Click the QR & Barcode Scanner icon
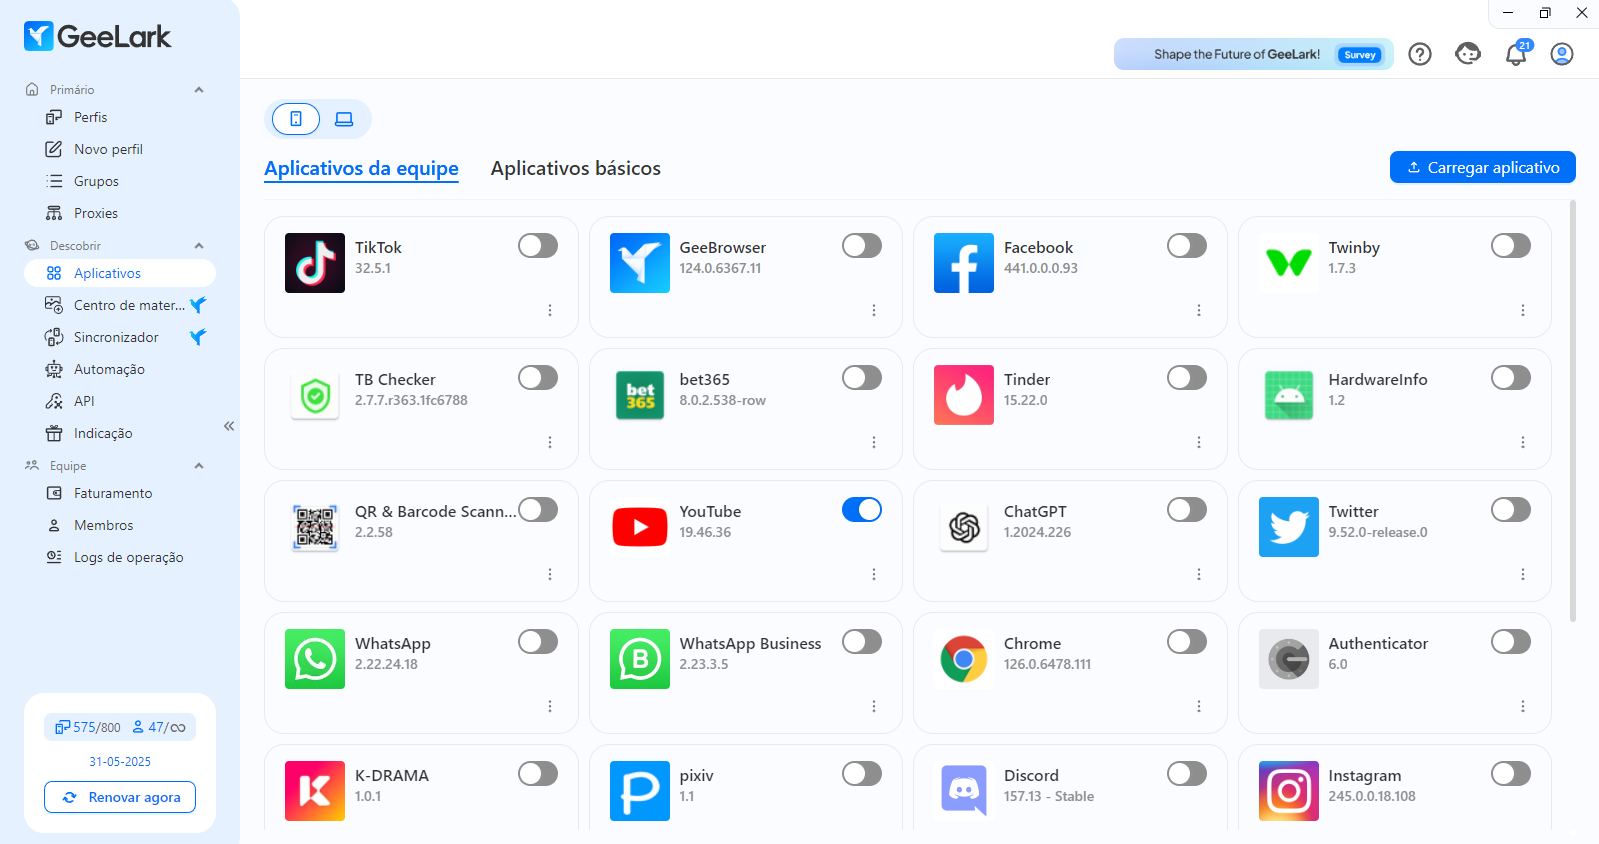The image size is (1599, 844). pos(315,527)
